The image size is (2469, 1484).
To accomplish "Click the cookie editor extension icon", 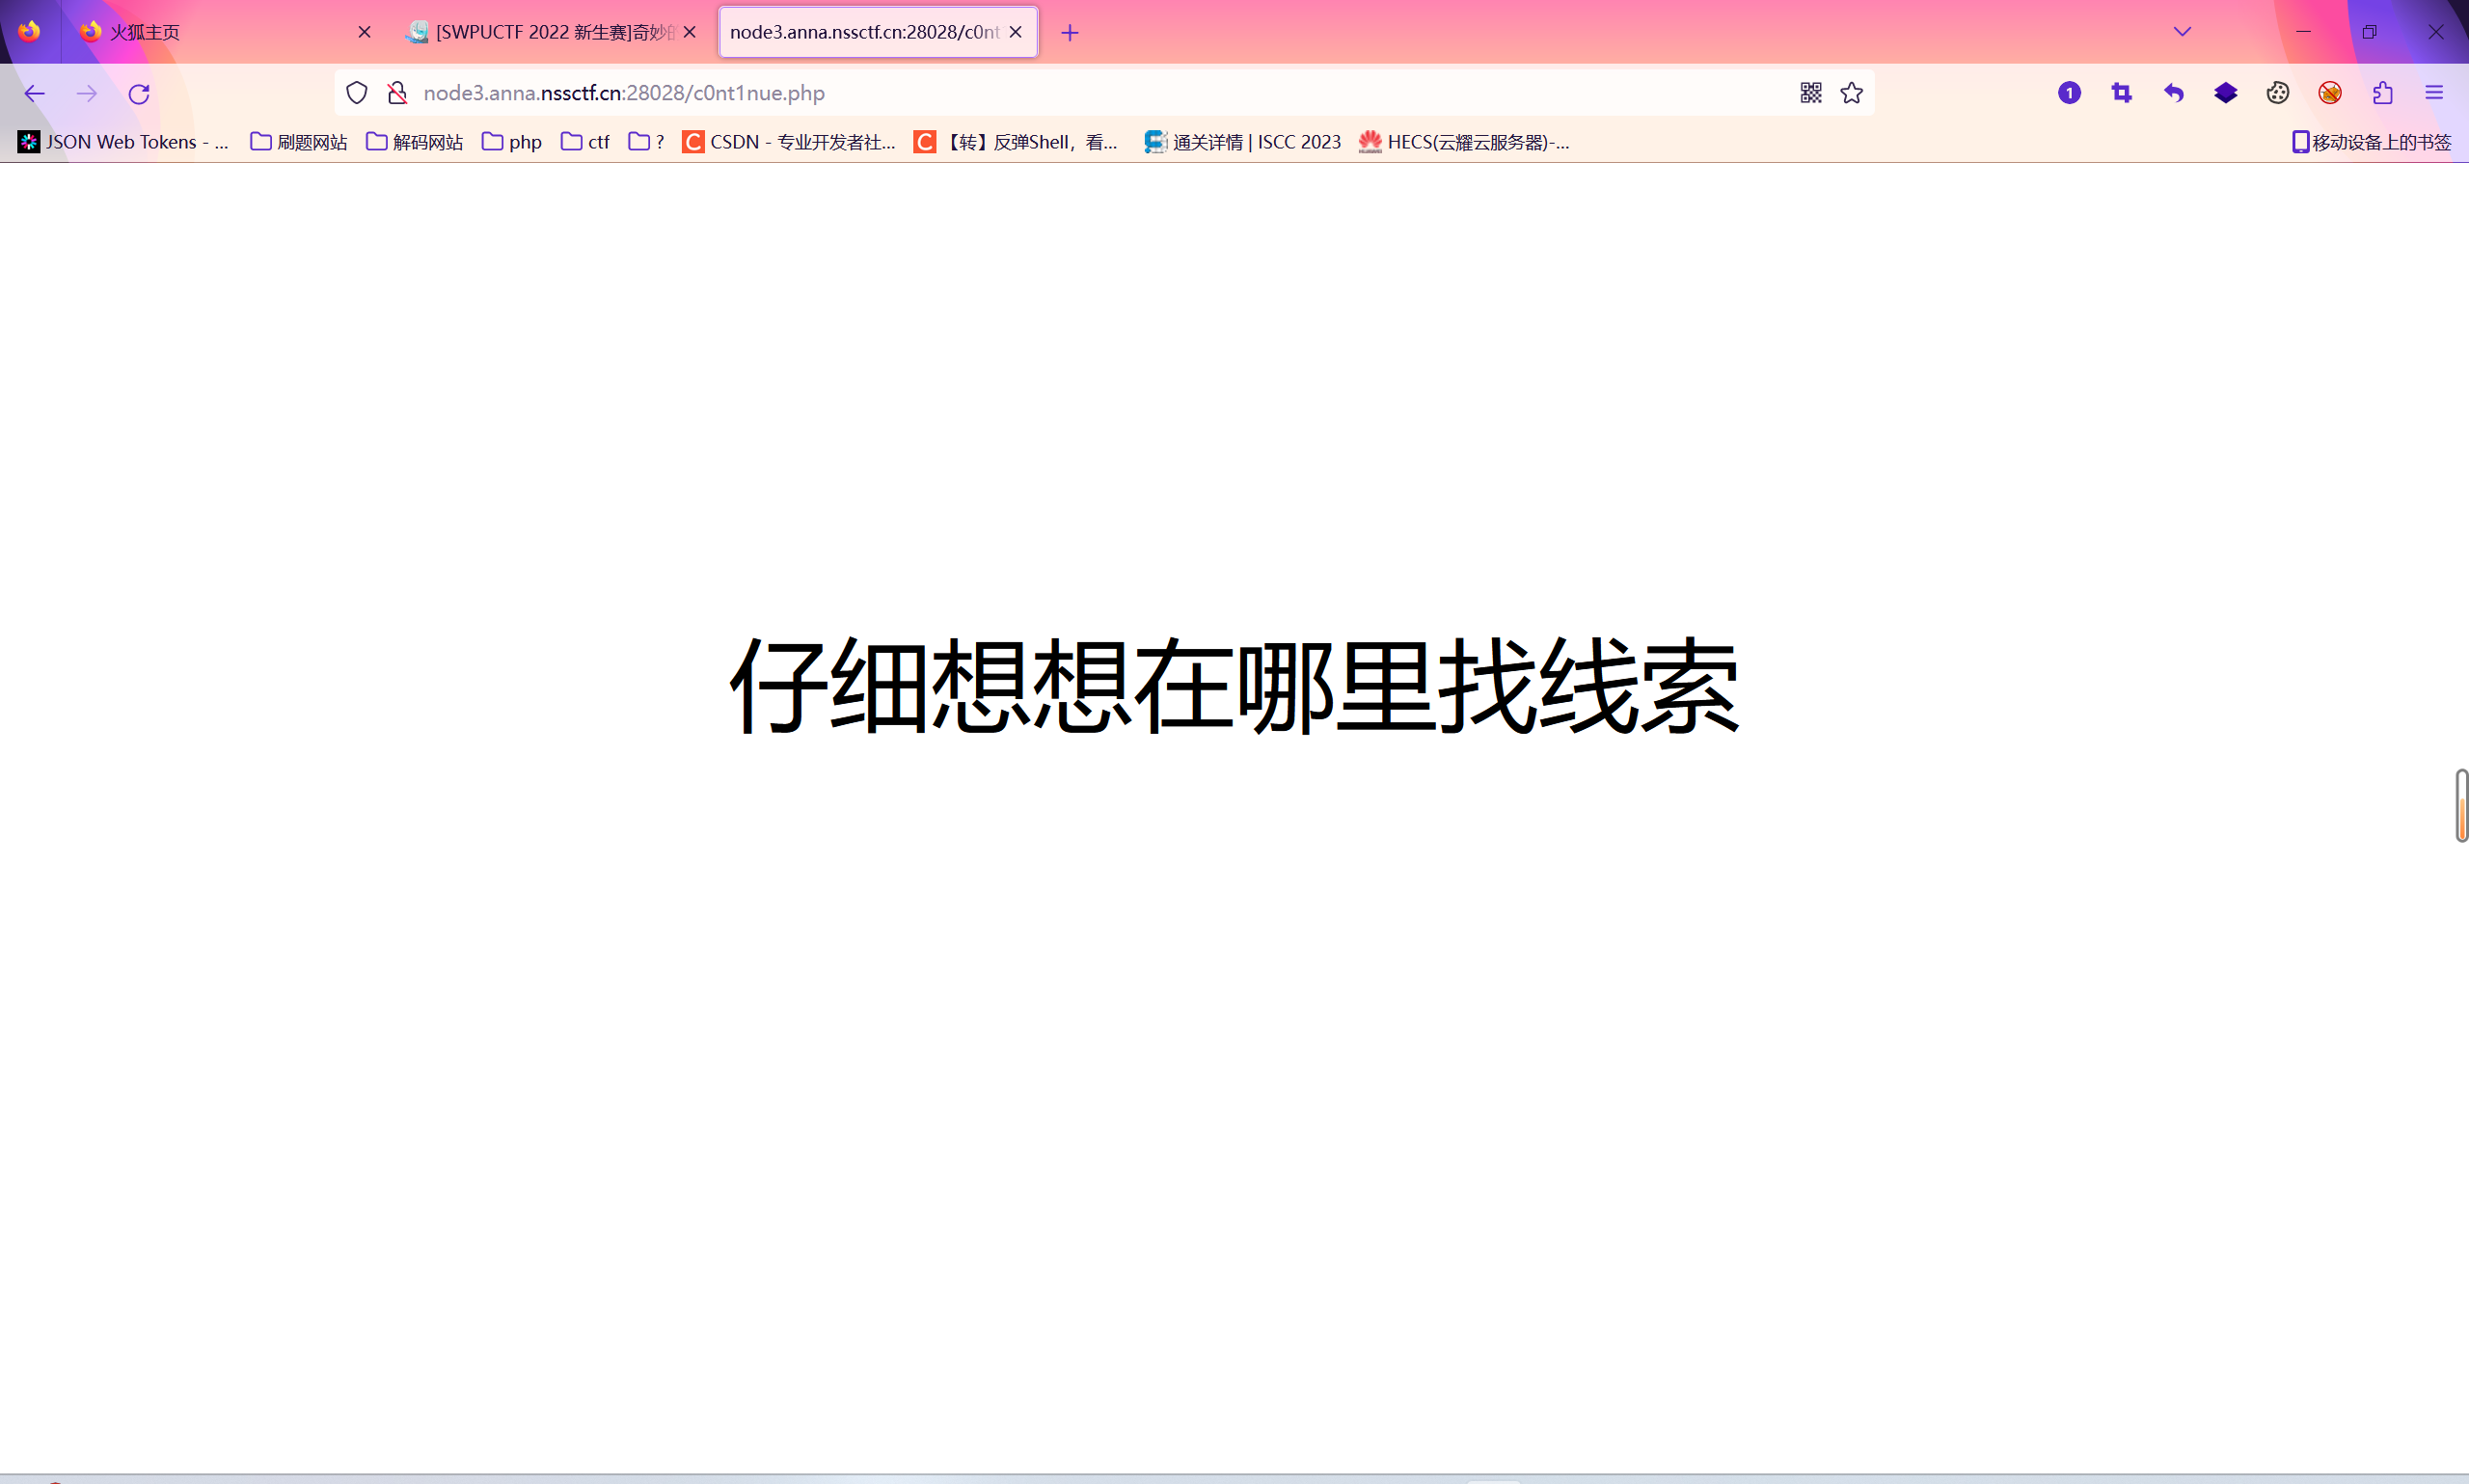I will coord(2277,93).
